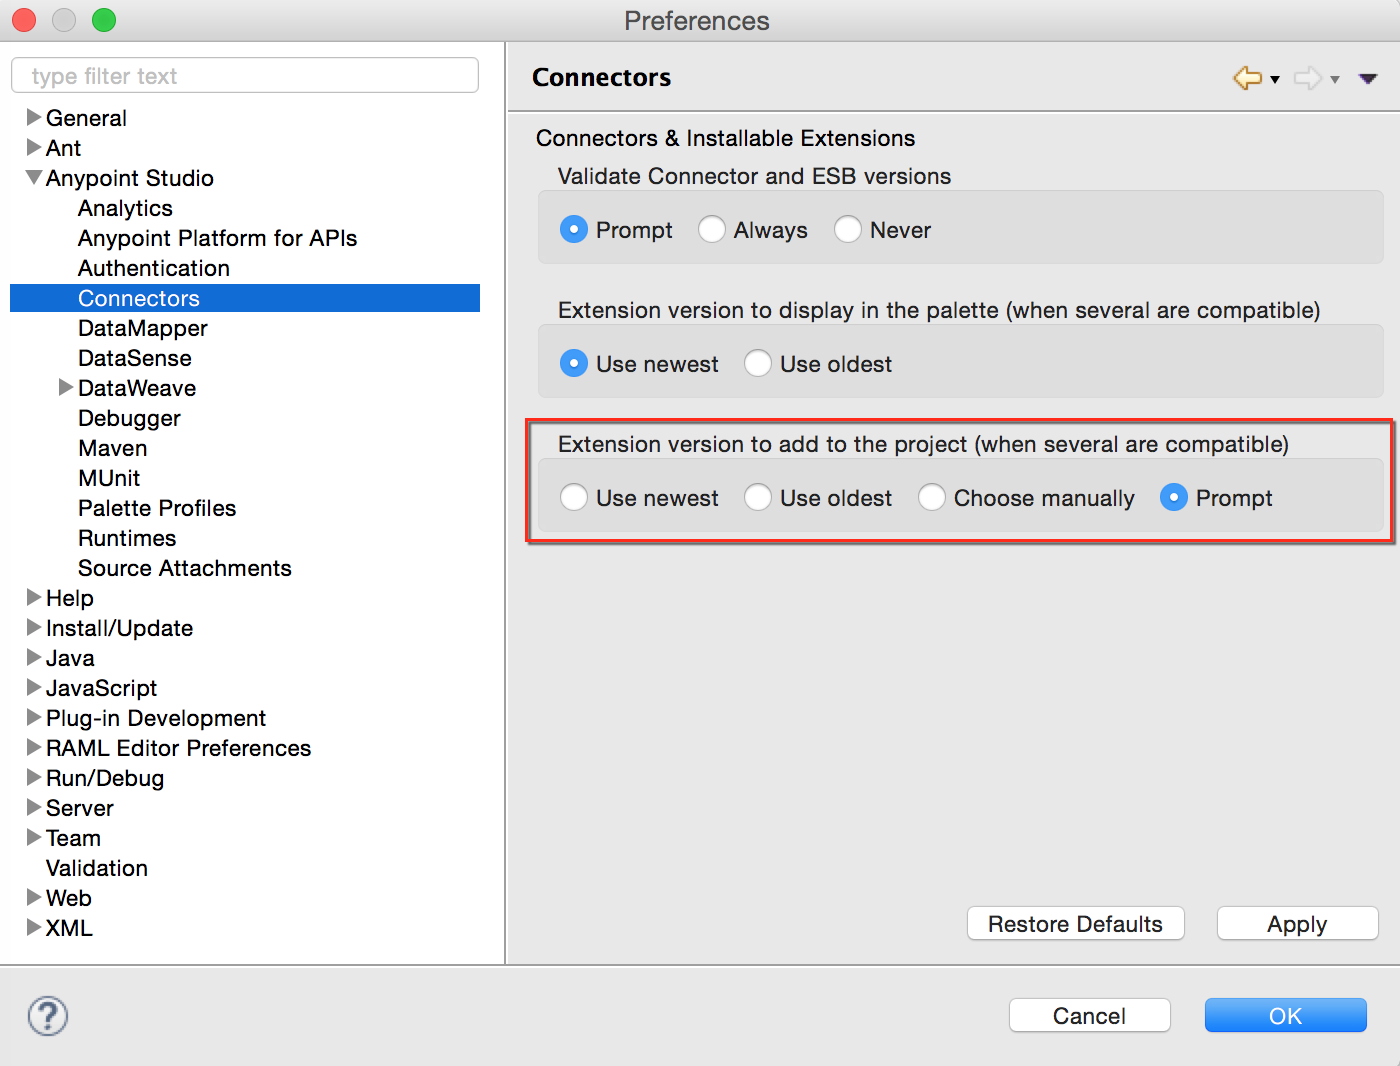Screen dimensions: 1400x1066
Task: Apply the connector preference changes
Action: (x=1296, y=923)
